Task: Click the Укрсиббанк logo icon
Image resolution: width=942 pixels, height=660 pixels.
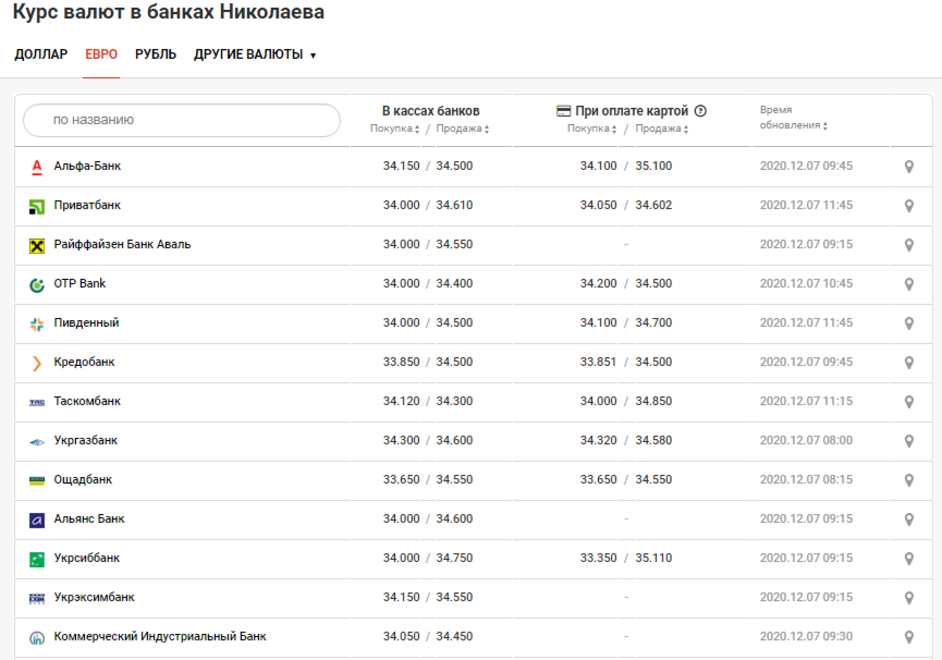Action: click(x=37, y=560)
